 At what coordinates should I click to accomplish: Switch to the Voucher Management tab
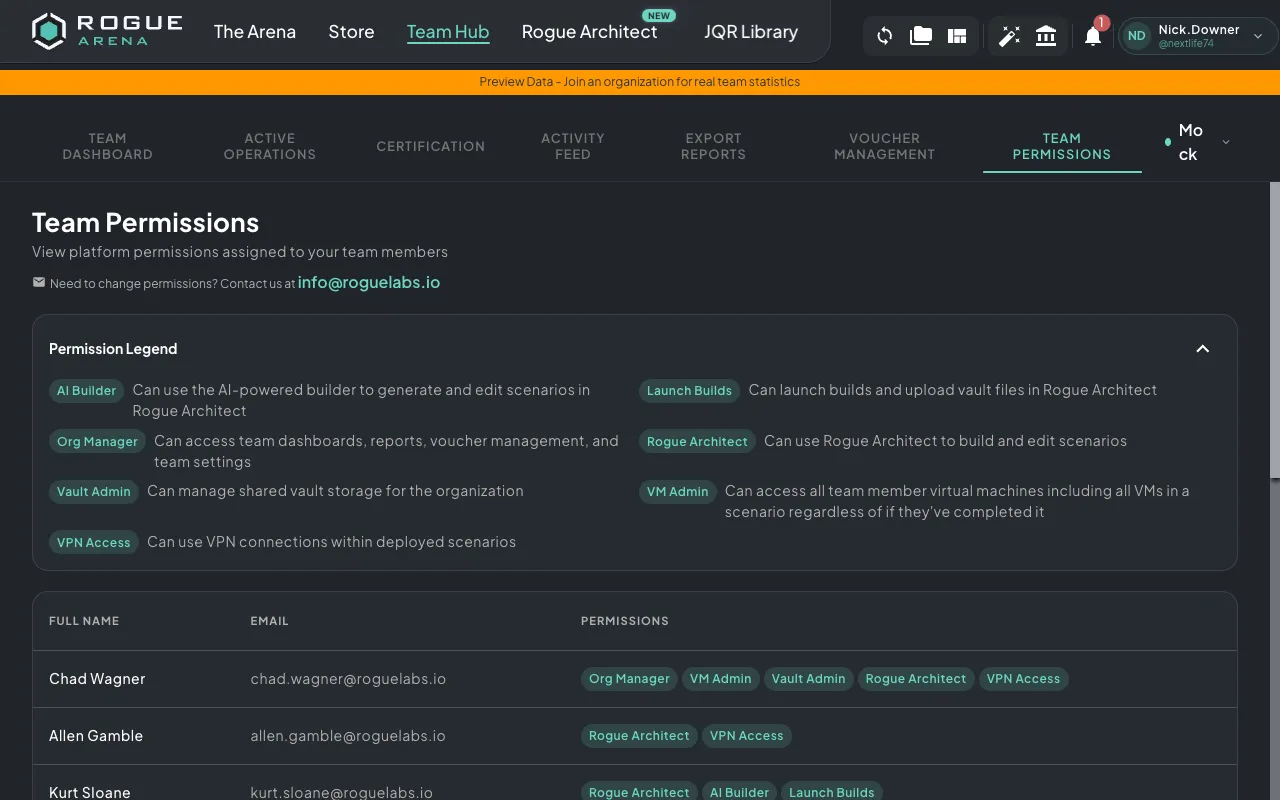point(884,146)
